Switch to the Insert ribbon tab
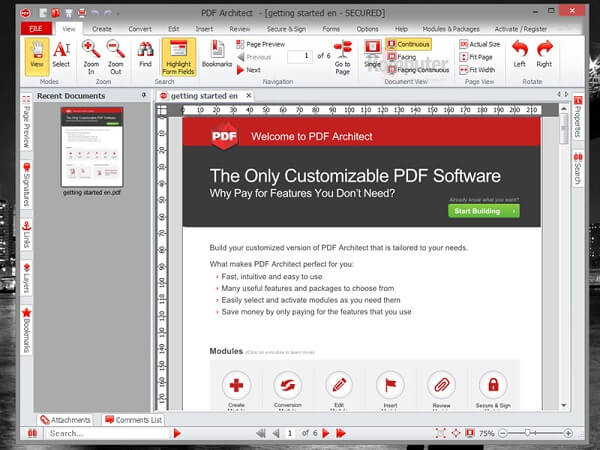 [x=204, y=29]
